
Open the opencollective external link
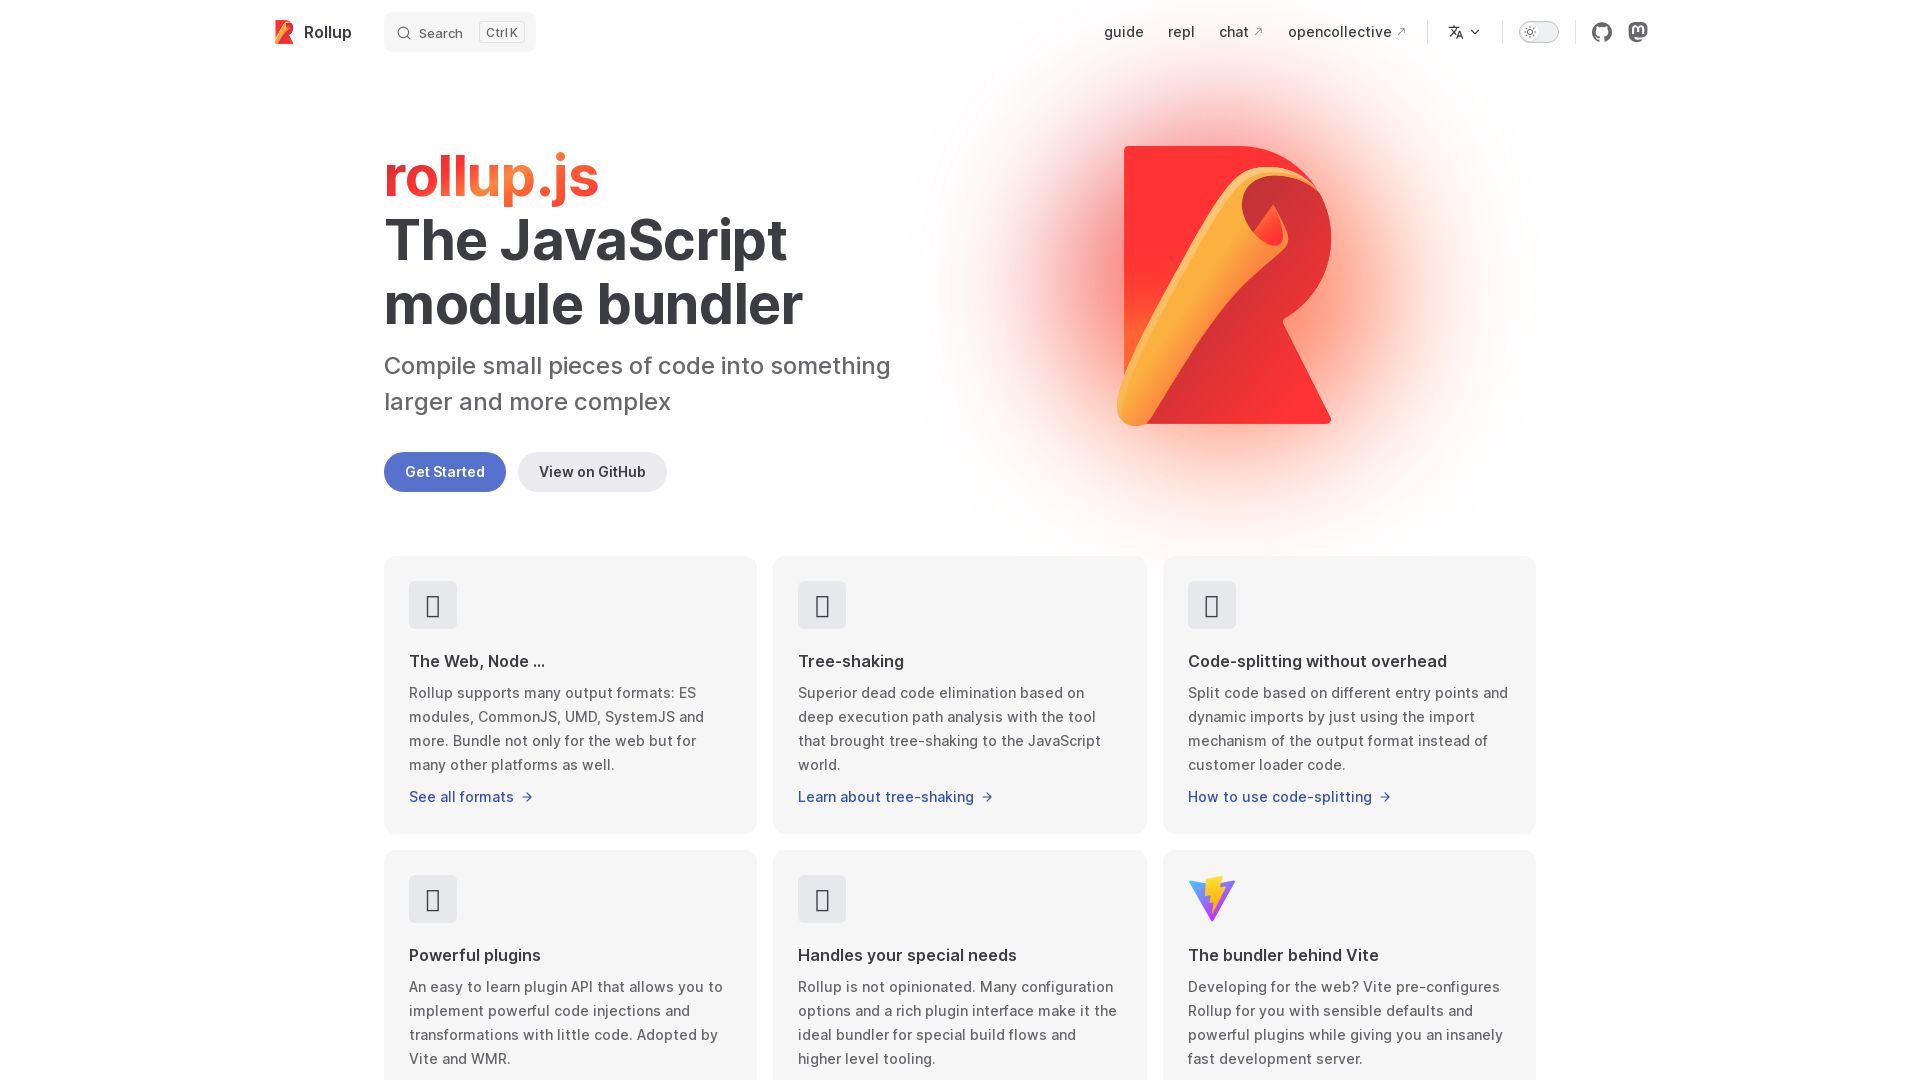point(1347,32)
